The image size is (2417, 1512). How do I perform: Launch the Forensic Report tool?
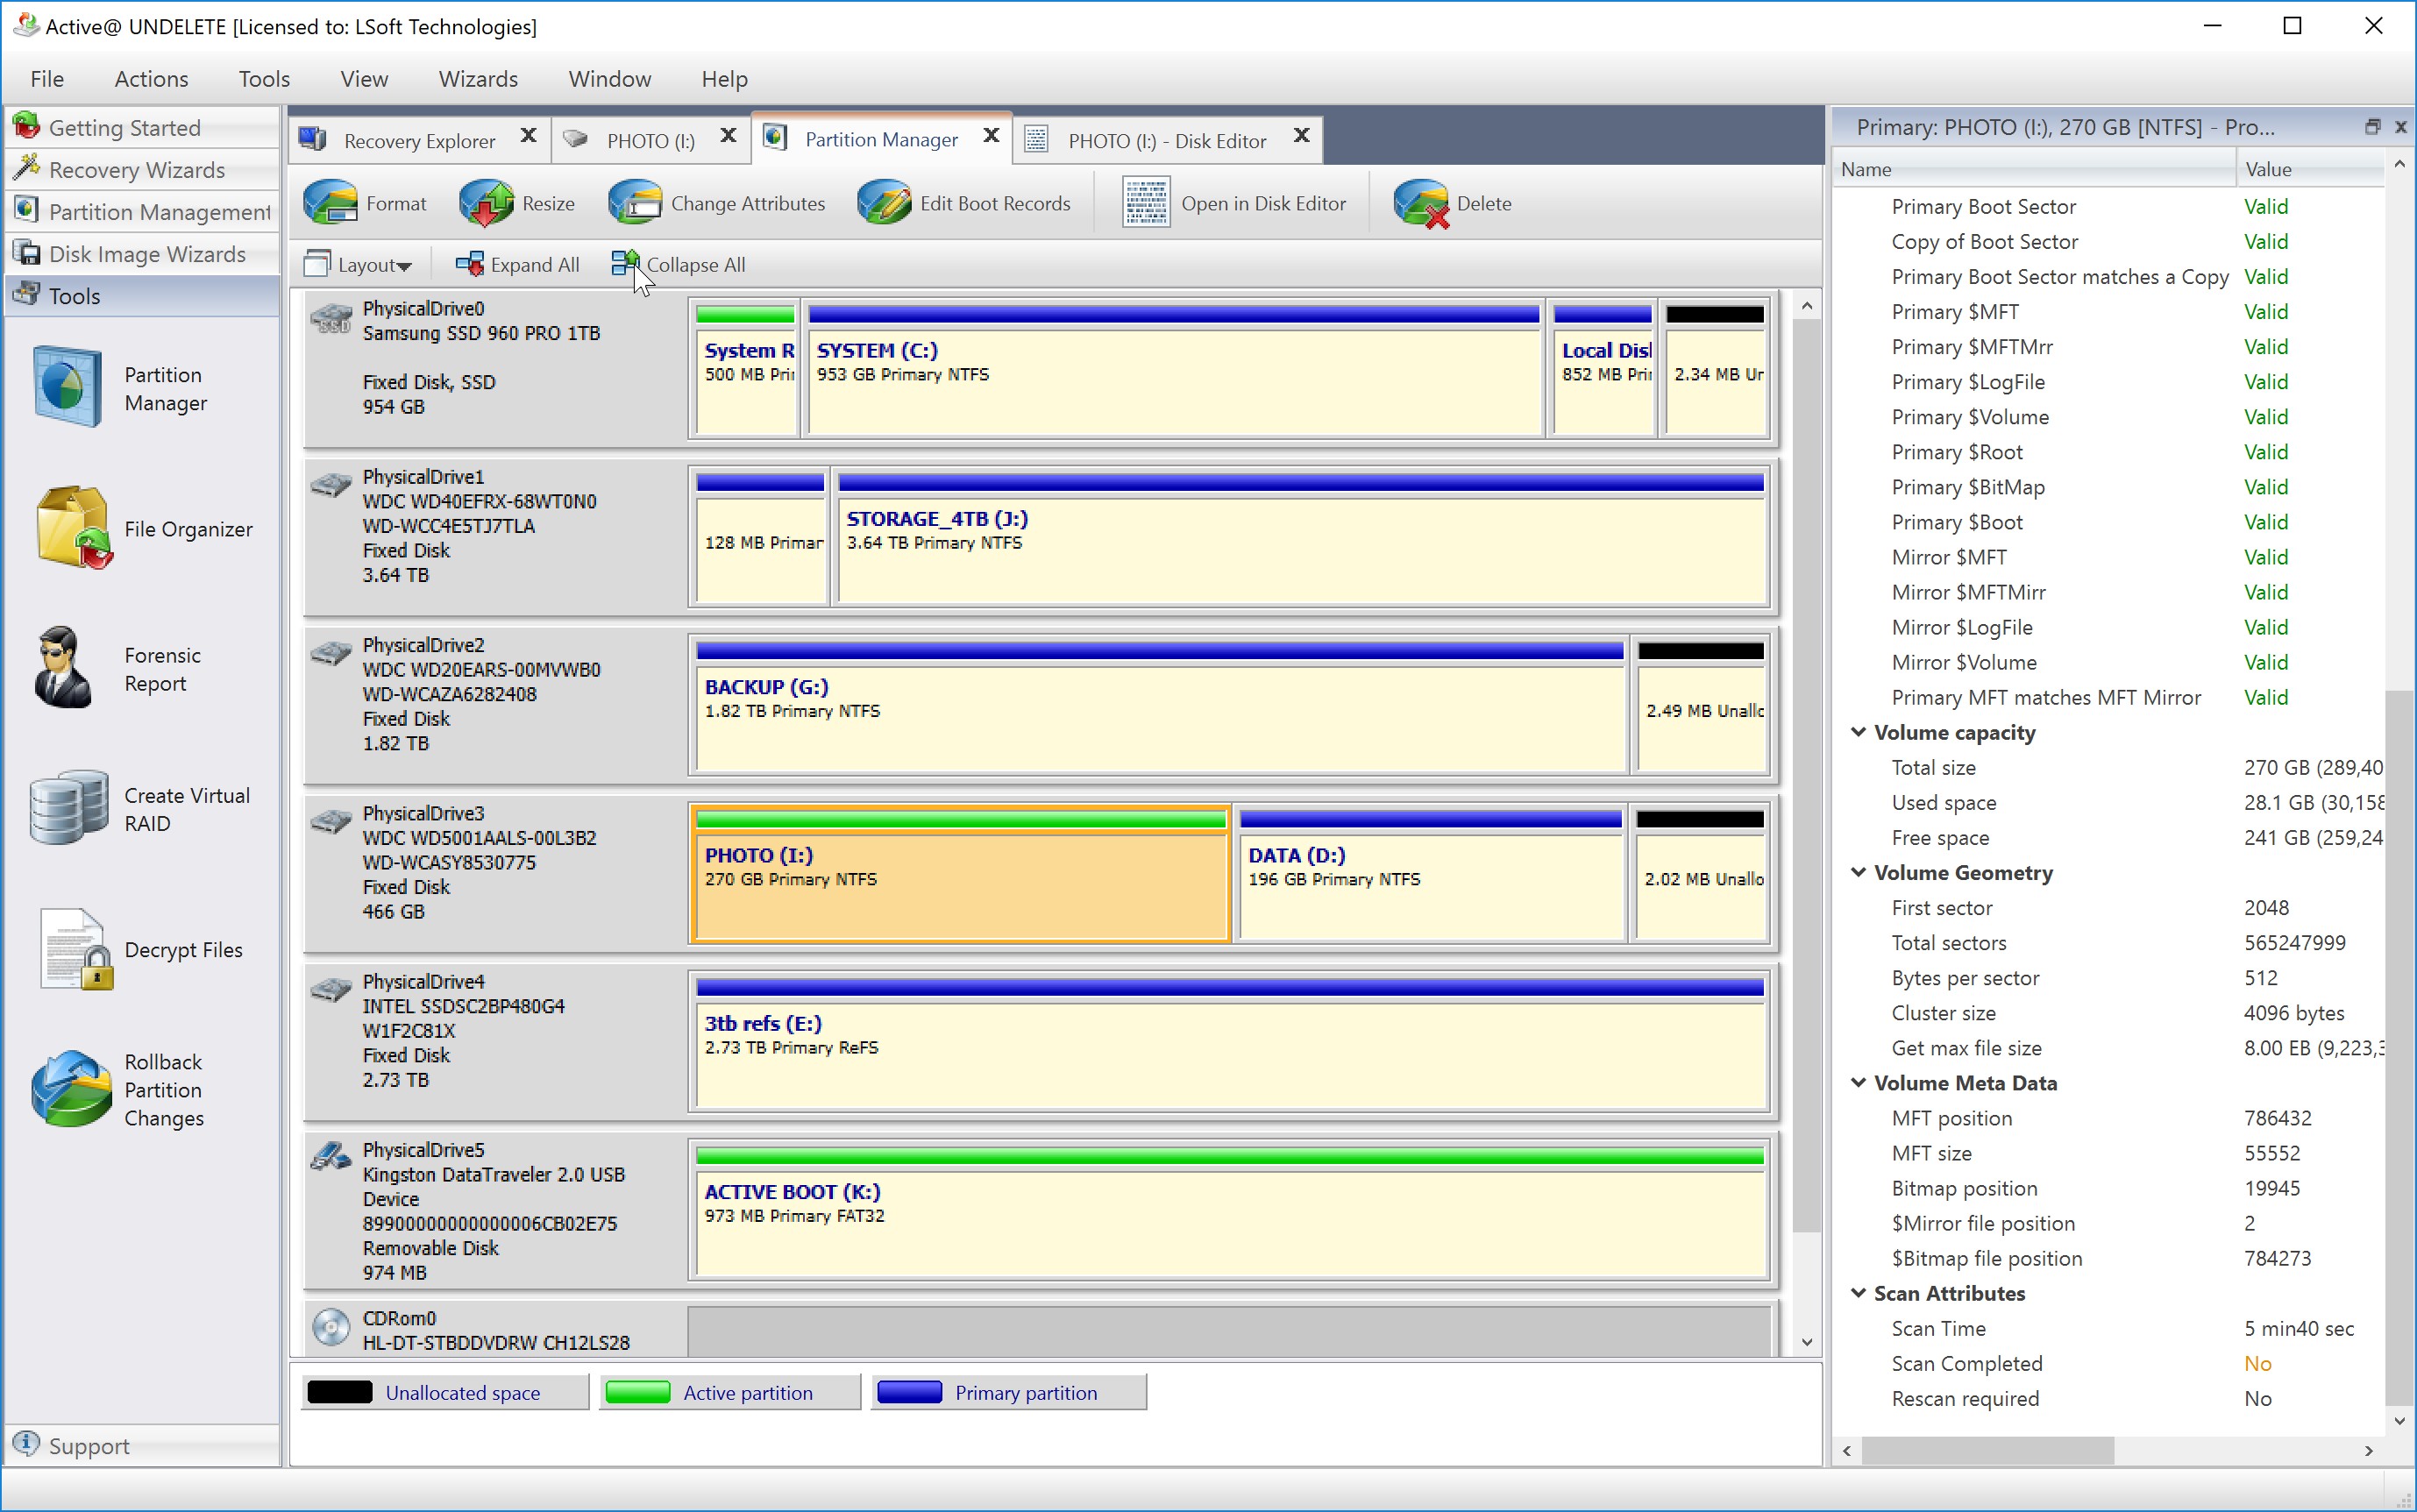tap(65, 669)
